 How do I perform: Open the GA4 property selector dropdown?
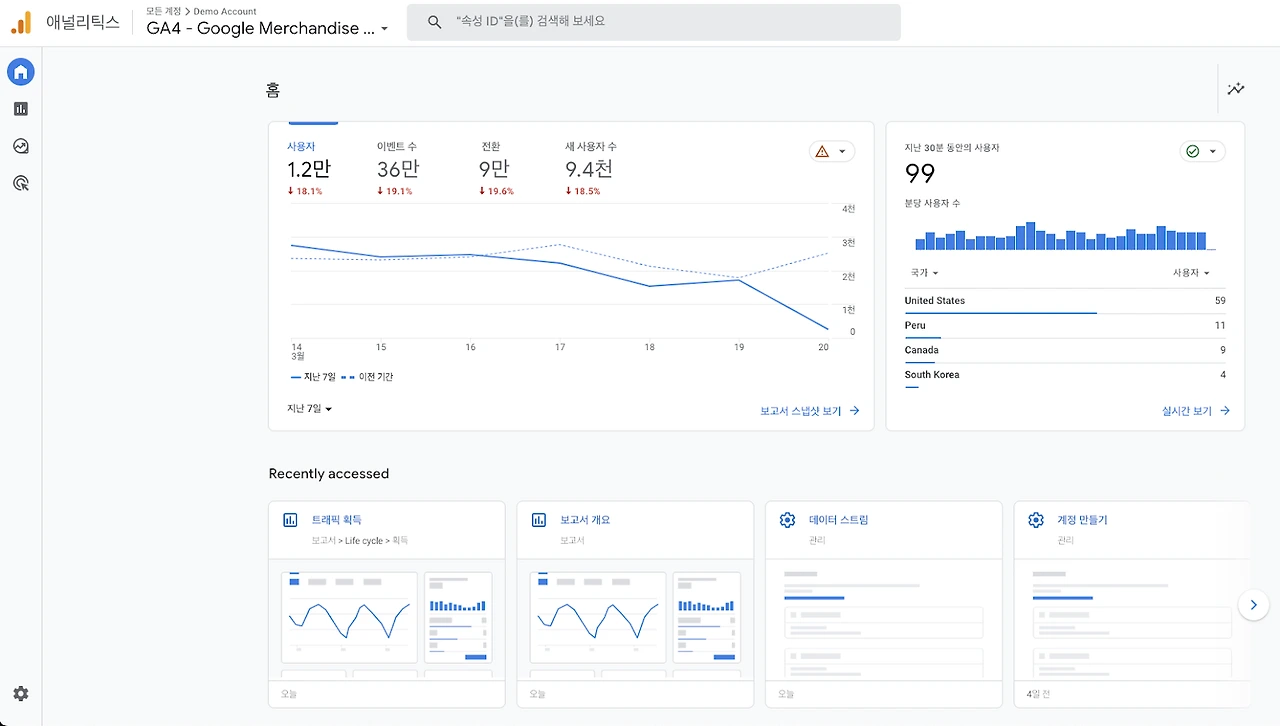(267, 28)
